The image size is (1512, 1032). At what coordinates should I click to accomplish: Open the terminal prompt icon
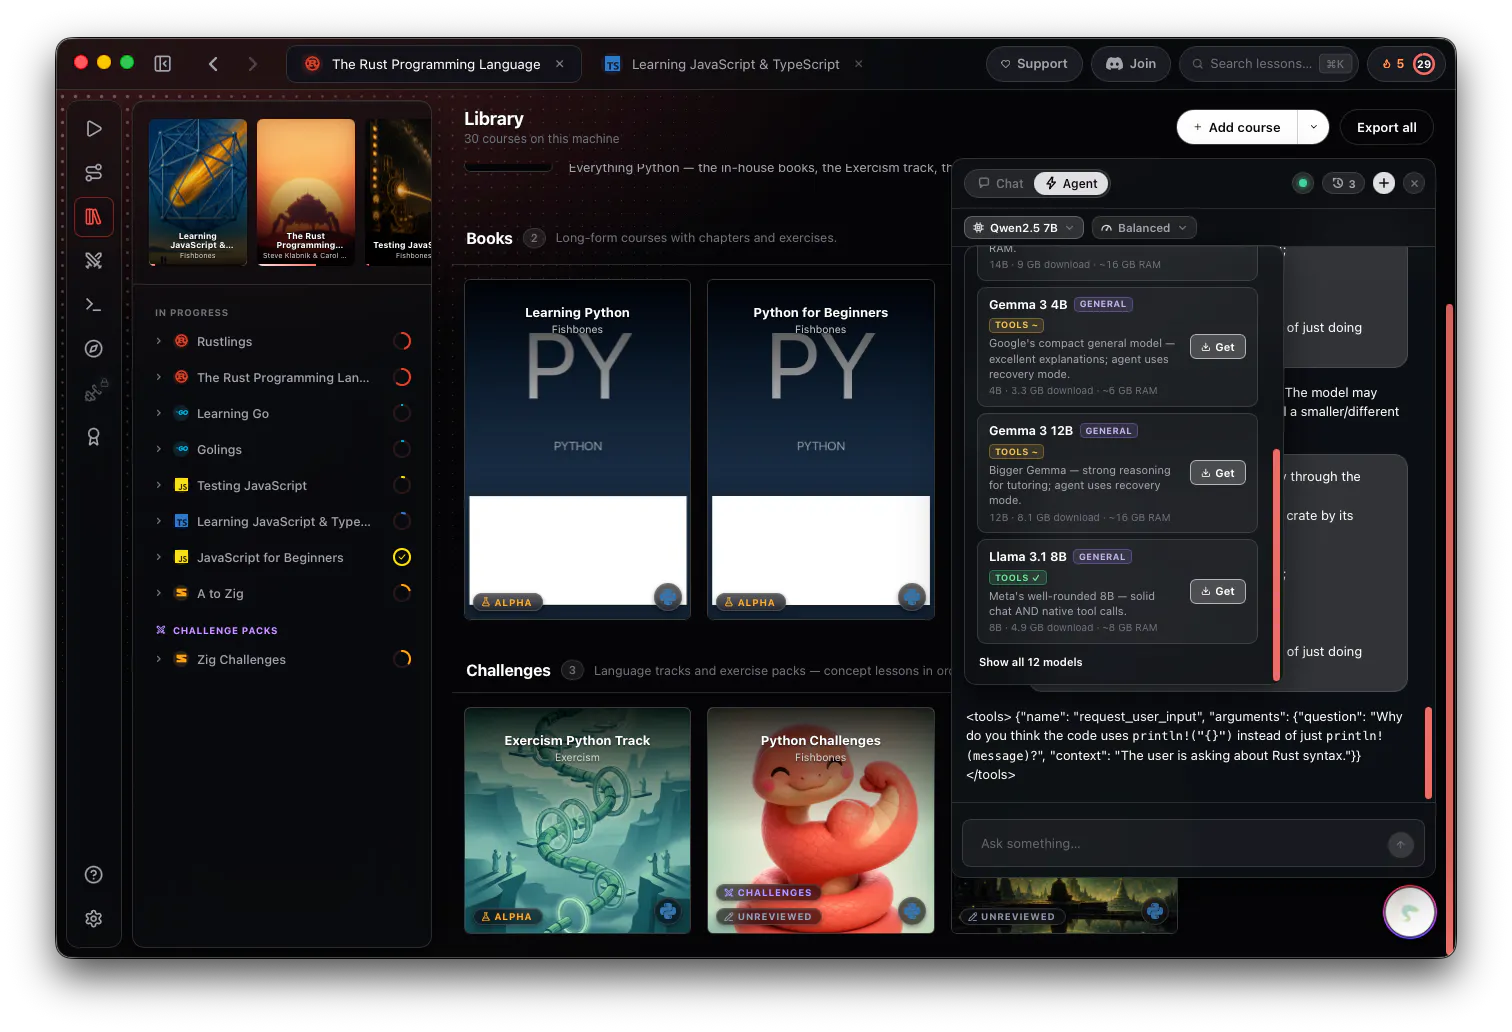pyautogui.click(x=93, y=305)
